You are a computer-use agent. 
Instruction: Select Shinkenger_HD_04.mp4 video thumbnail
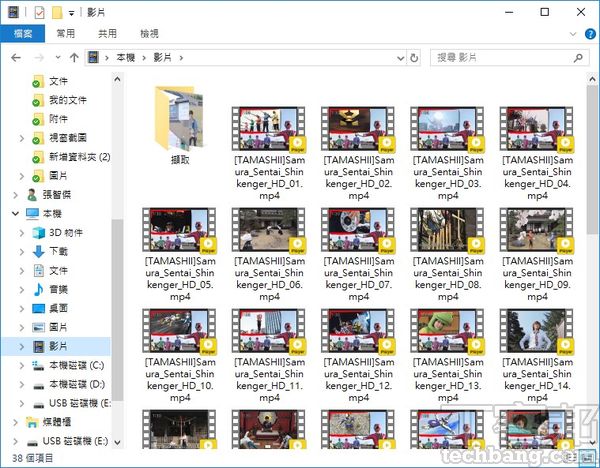pyautogui.click(x=537, y=129)
